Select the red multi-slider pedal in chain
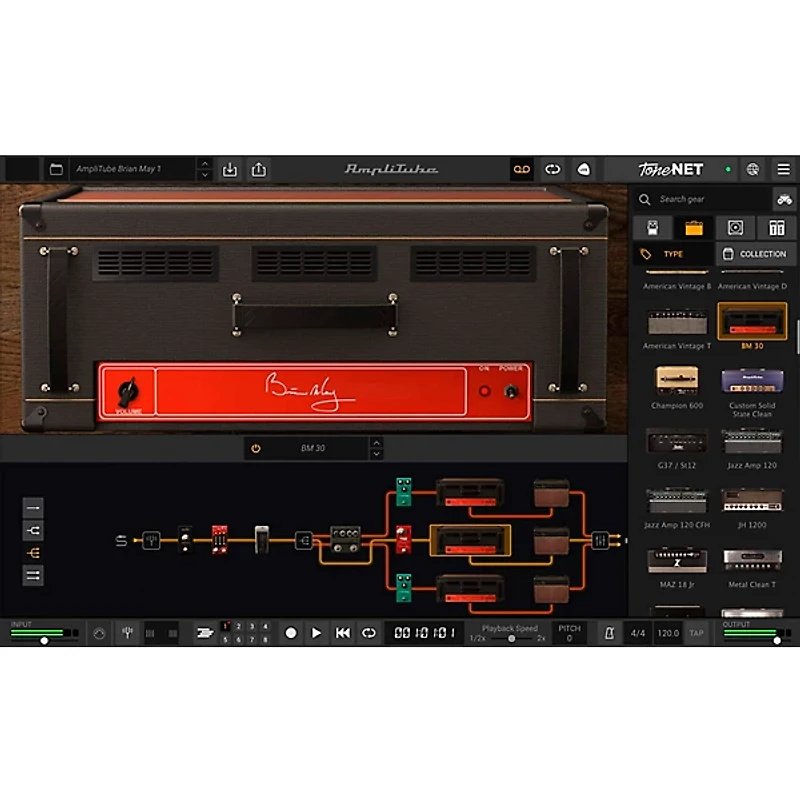 (x=219, y=540)
